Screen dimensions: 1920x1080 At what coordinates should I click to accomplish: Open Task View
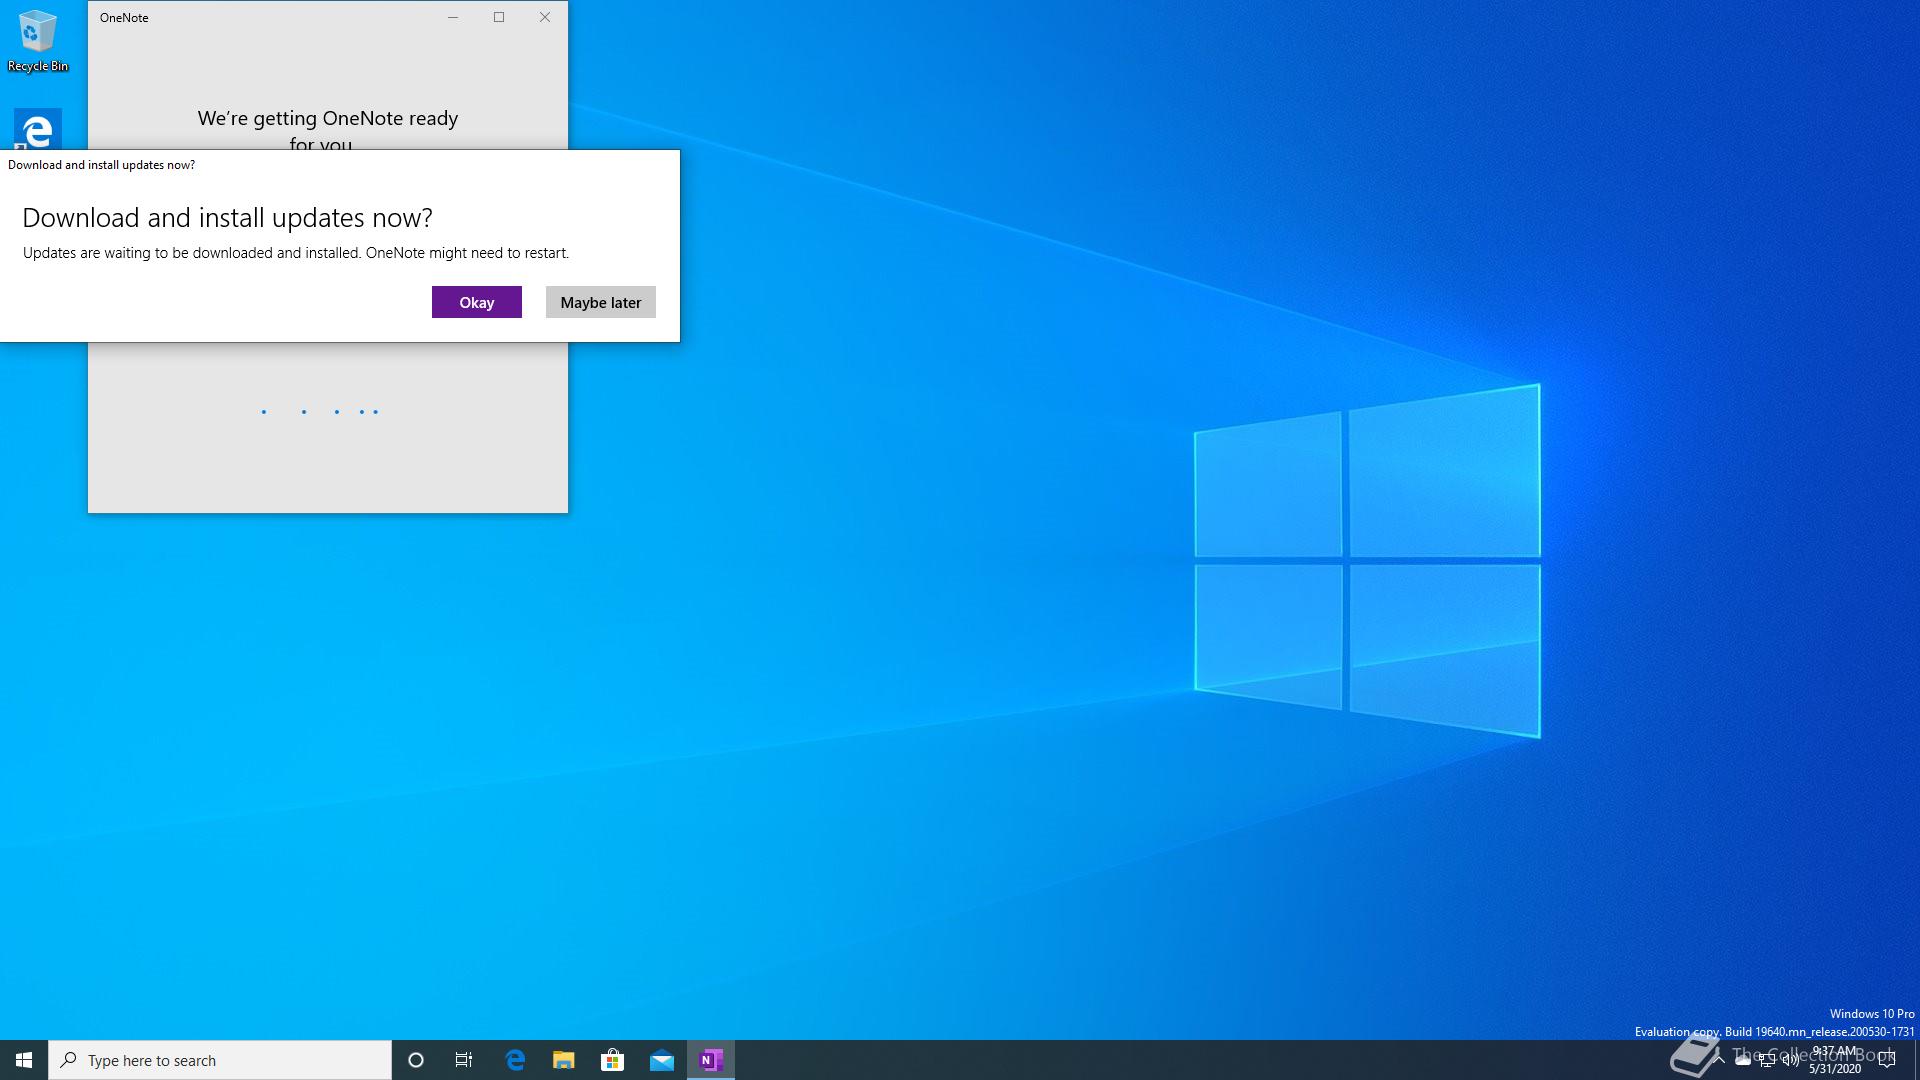pyautogui.click(x=464, y=1060)
